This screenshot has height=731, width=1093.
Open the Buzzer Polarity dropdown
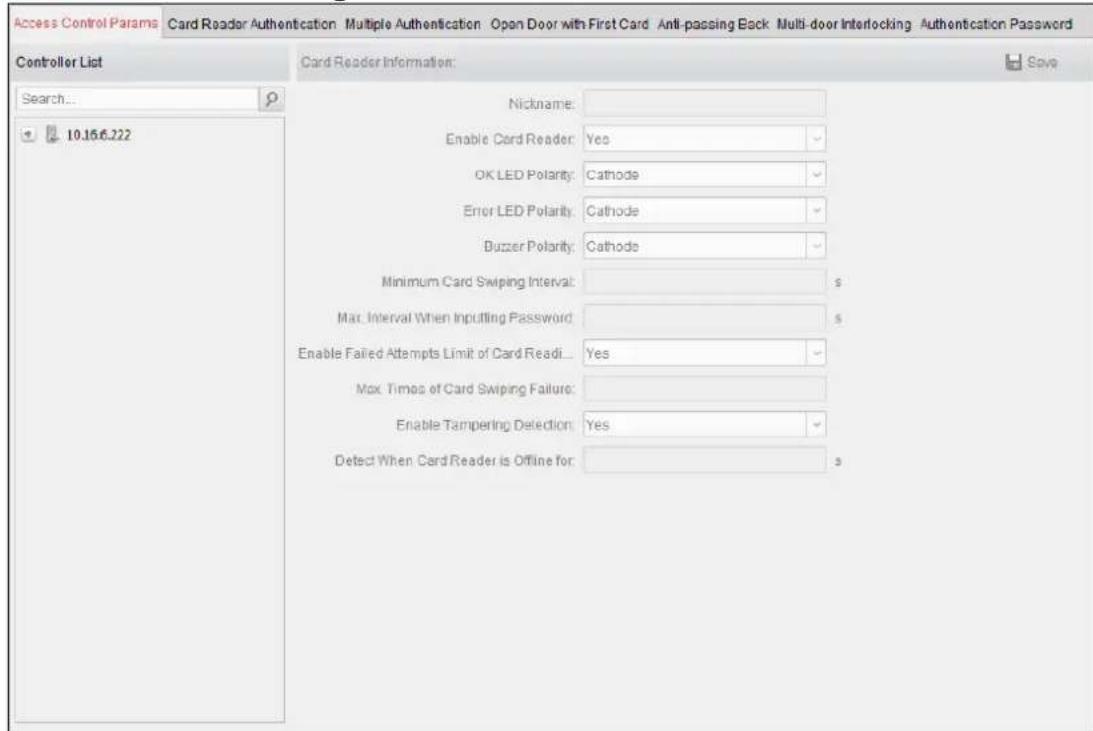[x=705, y=246]
